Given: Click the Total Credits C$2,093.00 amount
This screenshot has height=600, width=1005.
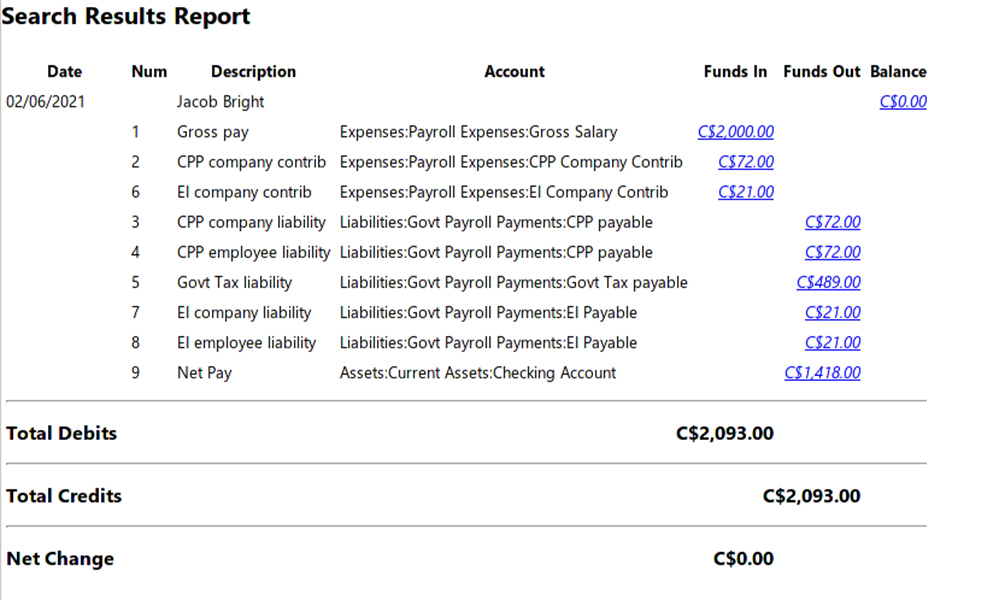Looking at the screenshot, I should 811,496.
